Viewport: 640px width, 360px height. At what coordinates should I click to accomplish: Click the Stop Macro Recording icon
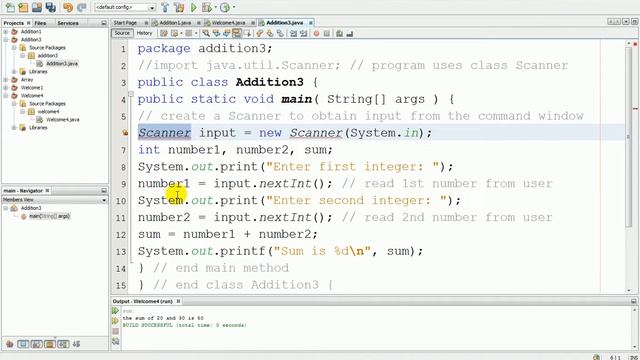click(x=327, y=33)
